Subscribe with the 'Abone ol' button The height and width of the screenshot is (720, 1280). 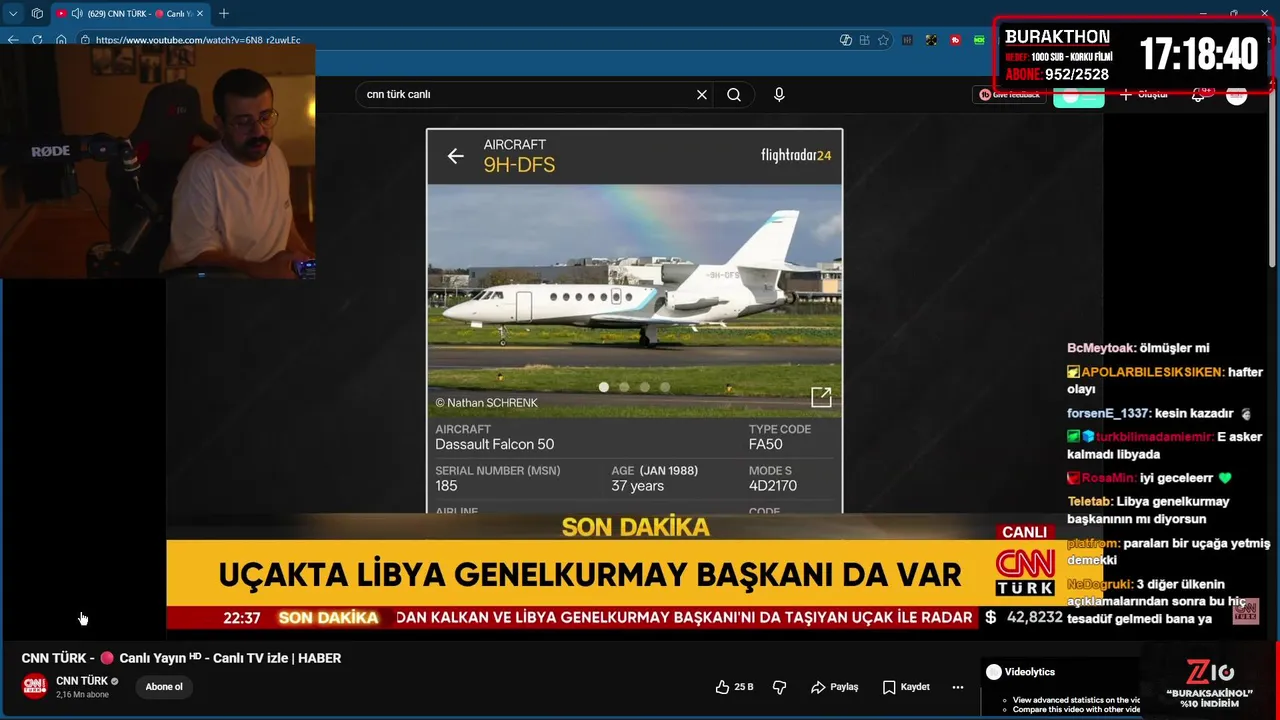tap(164, 687)
